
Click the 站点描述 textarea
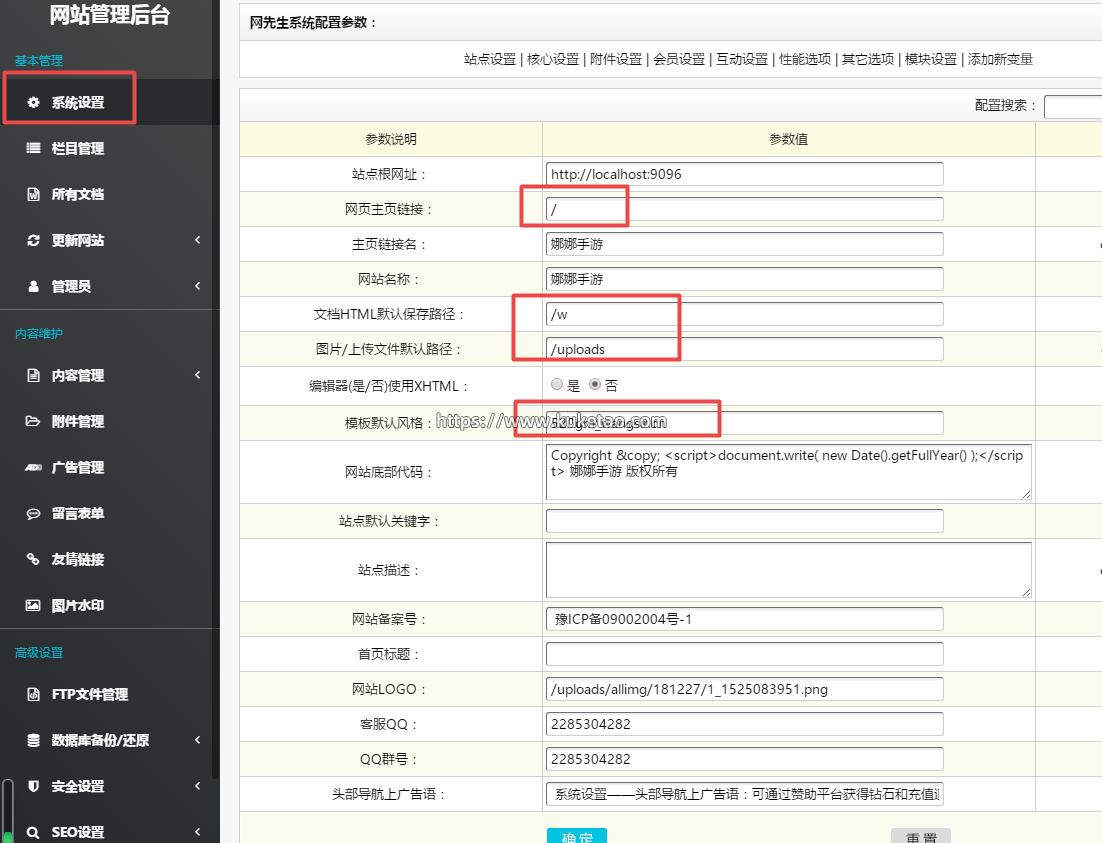pos(789,569)
